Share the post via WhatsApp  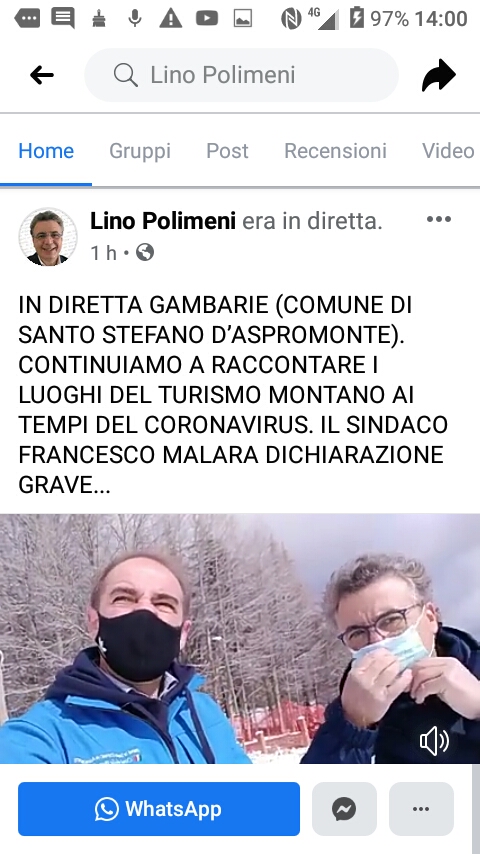159,809
